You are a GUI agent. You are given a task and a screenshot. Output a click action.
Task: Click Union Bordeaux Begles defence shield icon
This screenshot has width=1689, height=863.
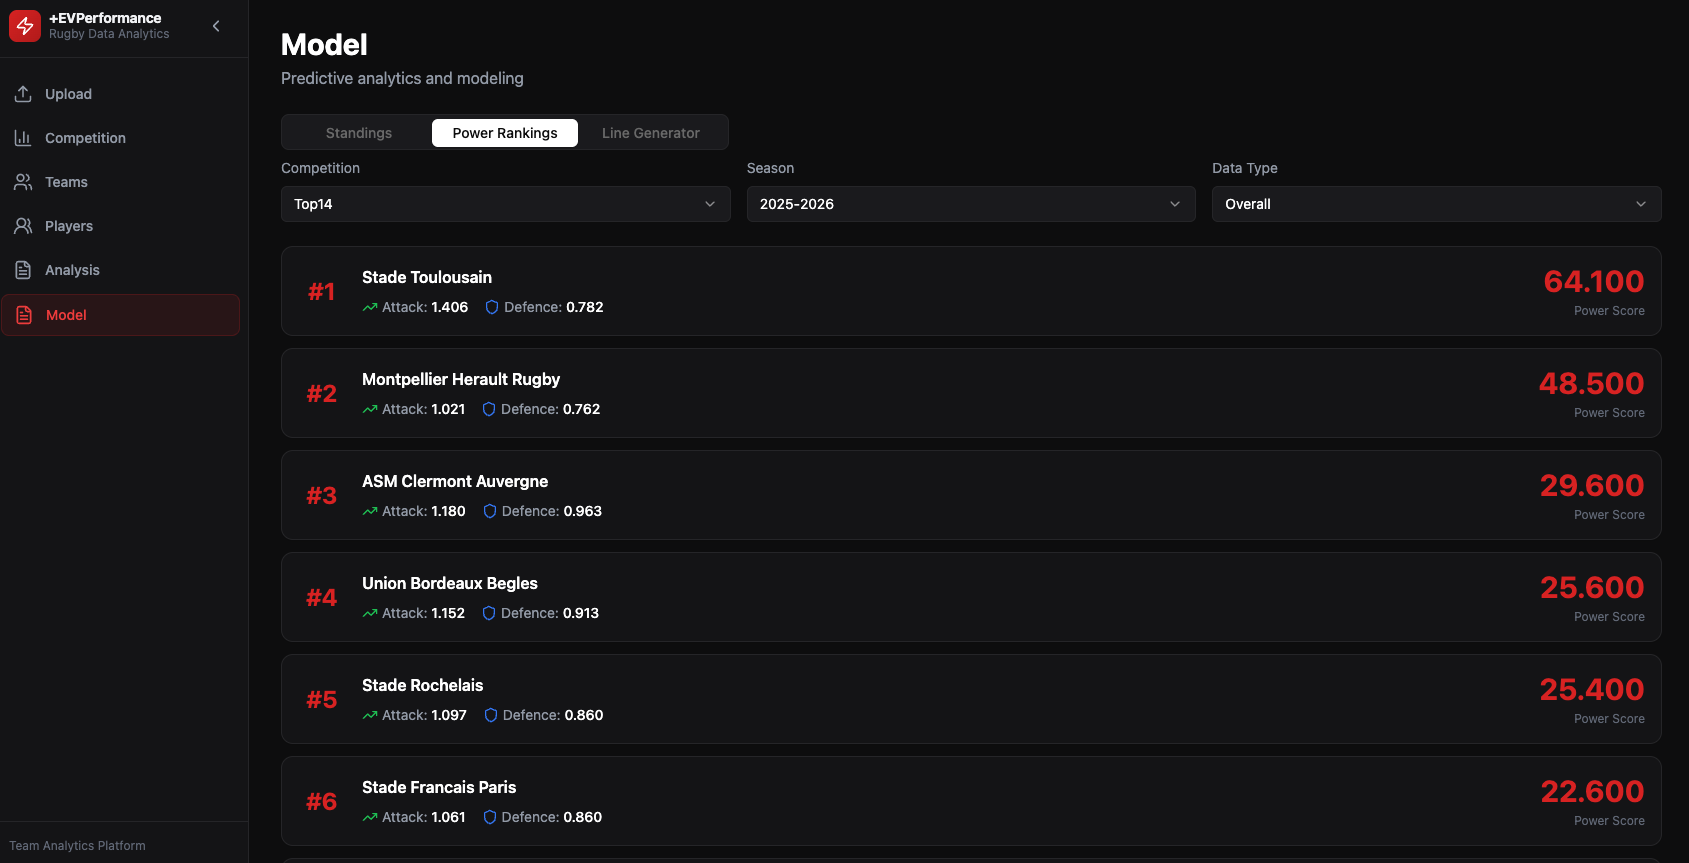point(489,613)
